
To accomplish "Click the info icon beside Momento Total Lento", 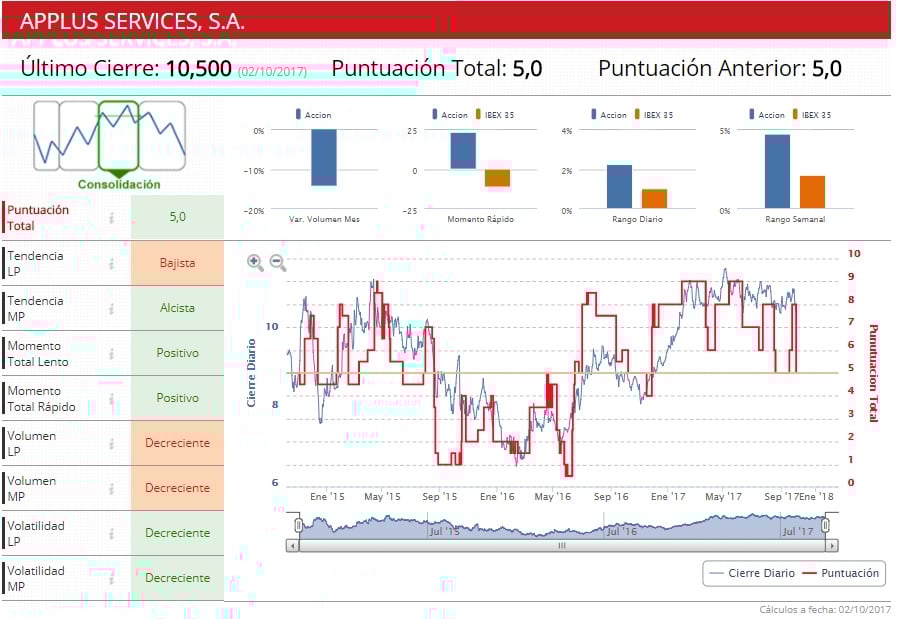I will click(x=112, y=353).
